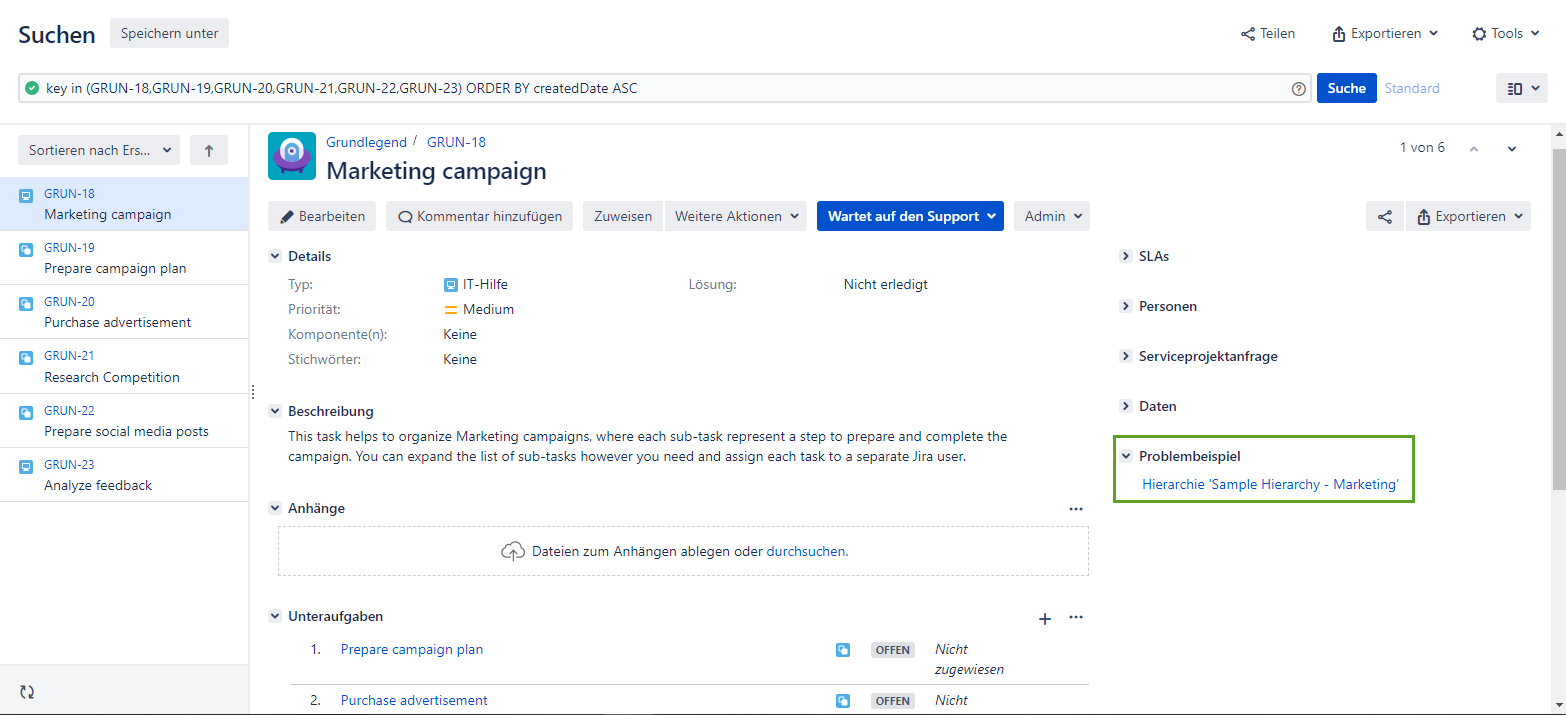Click the JQL search query field
The height and width of the screenshot is (715, 1566).
pyautogui.click(x=660, y=89)
